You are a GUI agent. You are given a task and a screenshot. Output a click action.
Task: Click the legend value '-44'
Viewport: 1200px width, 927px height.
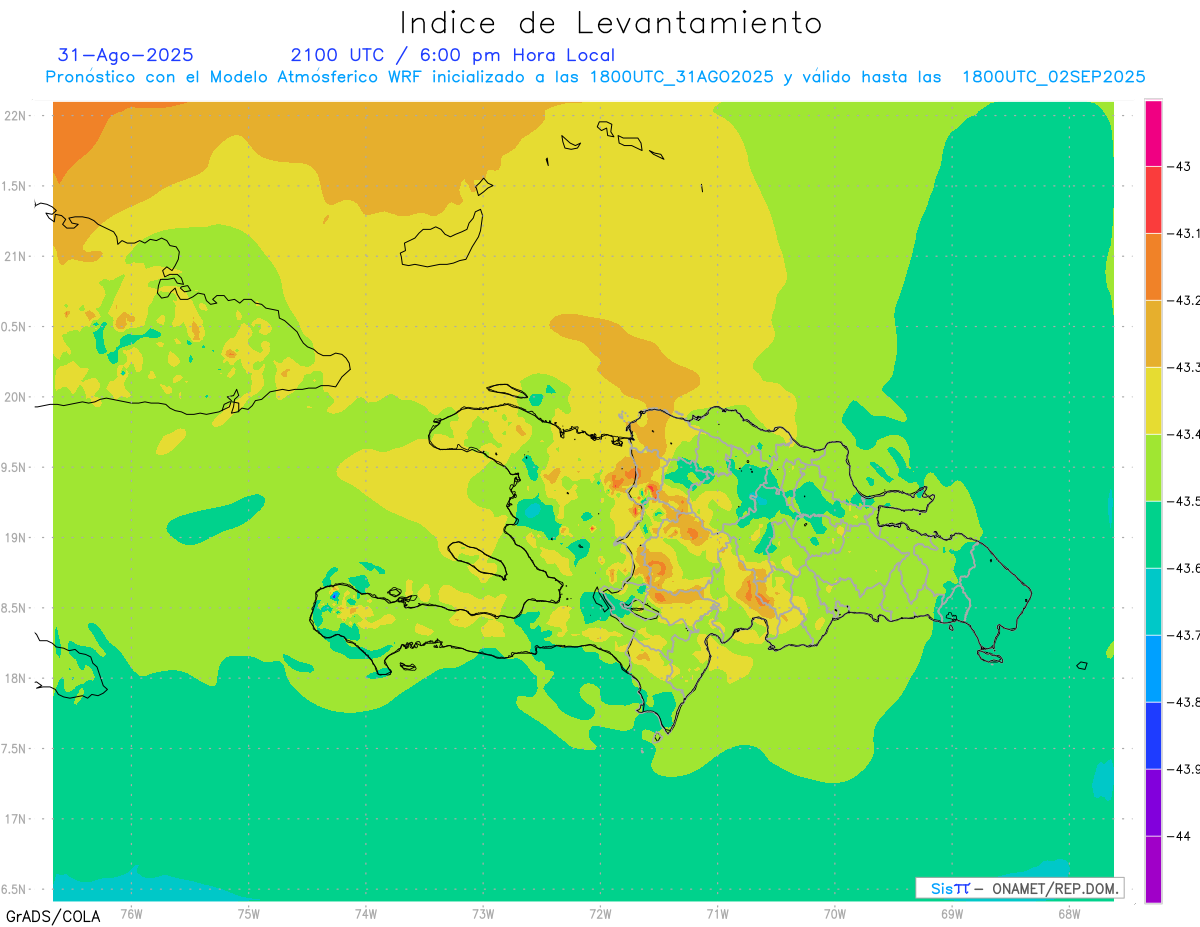coord(1178,836)
